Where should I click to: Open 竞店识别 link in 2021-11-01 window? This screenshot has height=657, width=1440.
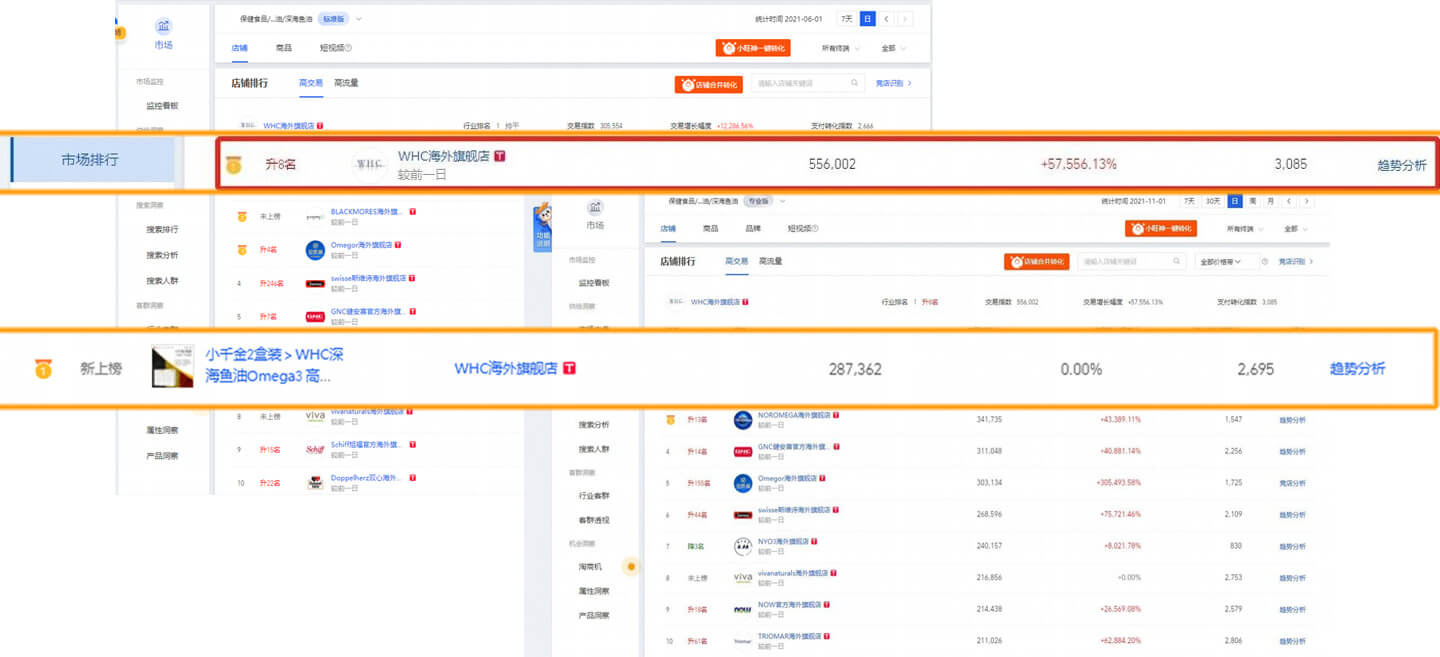pyautogui.click(x=1297, y=261)
